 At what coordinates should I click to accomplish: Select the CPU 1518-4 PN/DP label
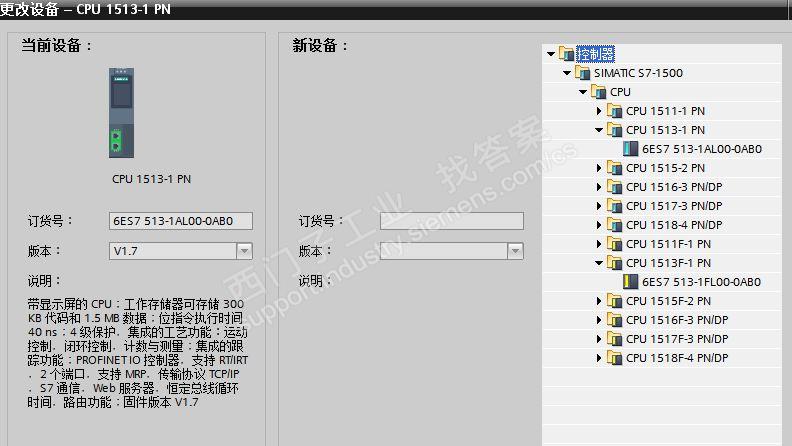tap(674, 225)
